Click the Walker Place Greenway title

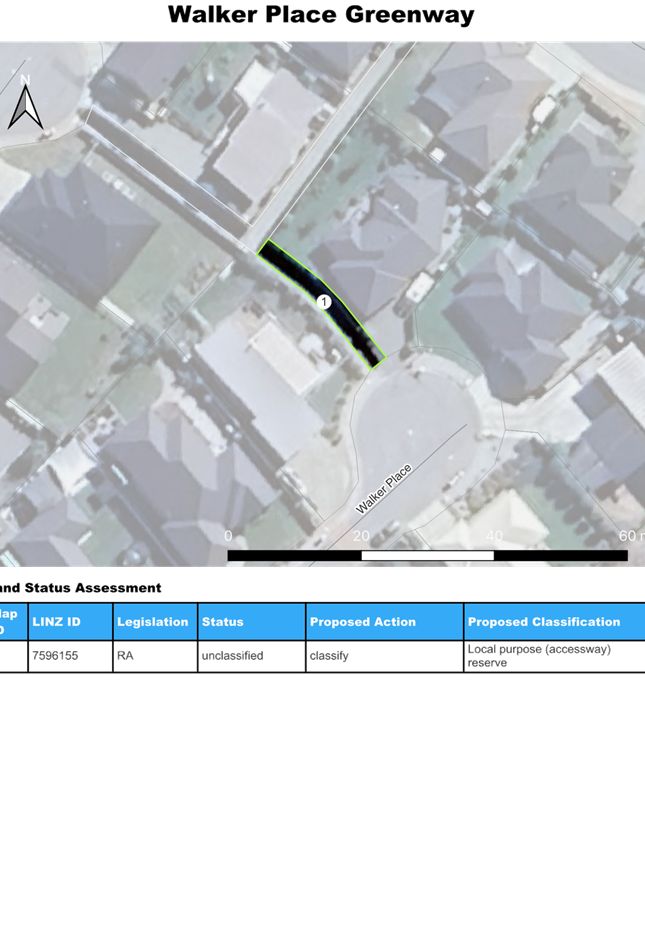321,15
